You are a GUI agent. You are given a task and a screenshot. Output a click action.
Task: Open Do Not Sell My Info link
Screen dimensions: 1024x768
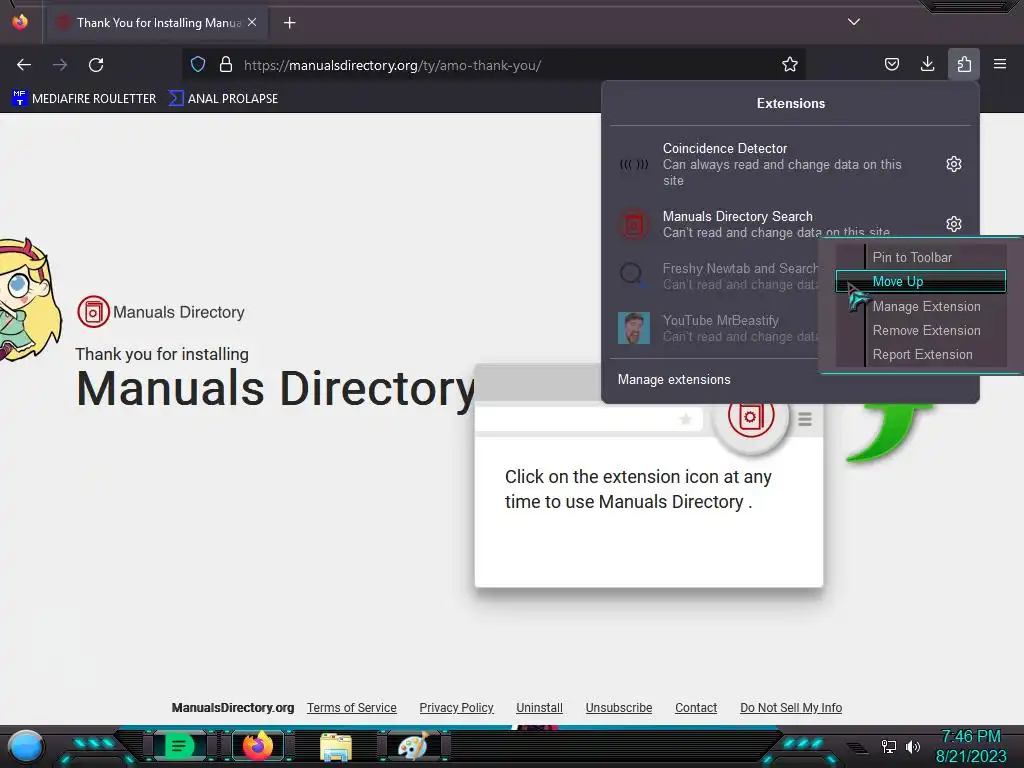coord(791,707)
